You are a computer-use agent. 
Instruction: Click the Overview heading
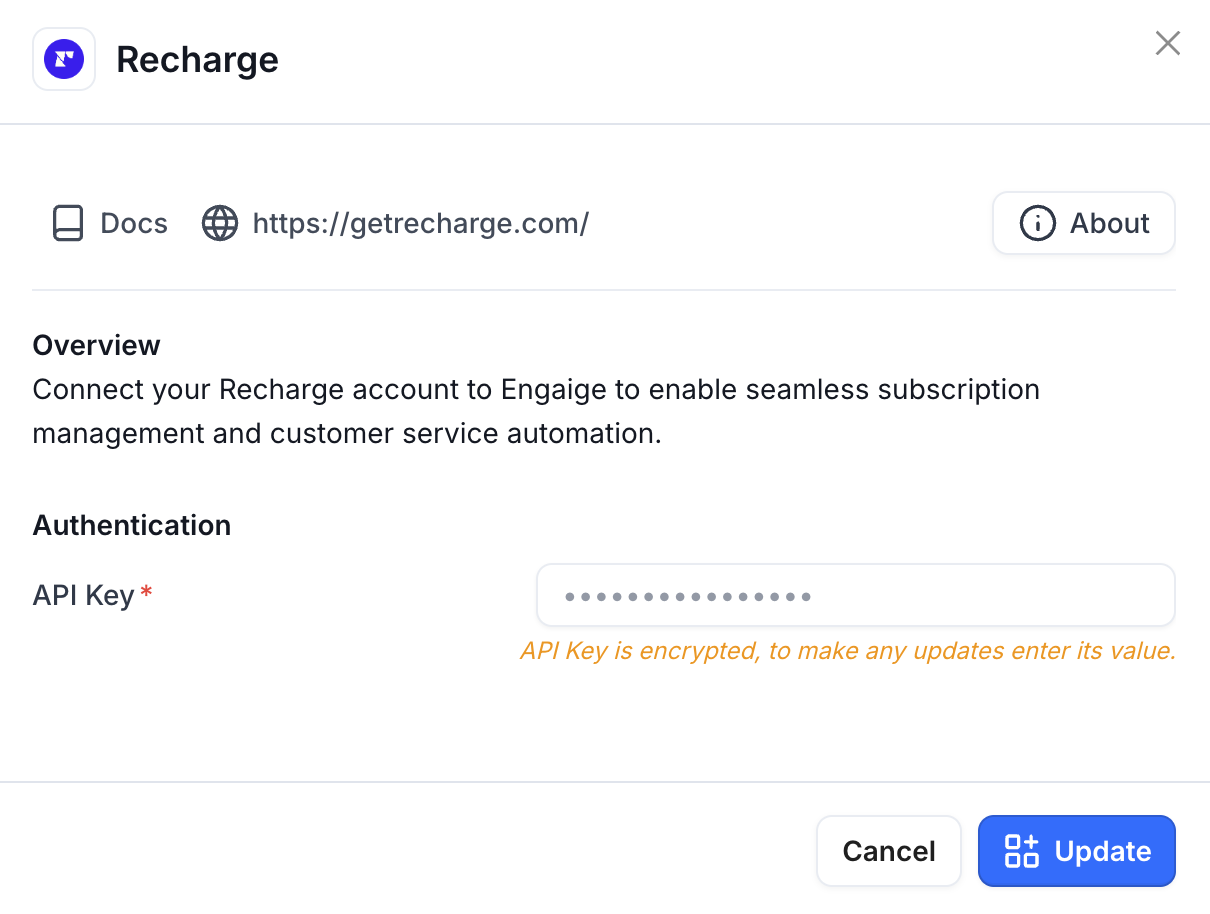click(96, 345)
